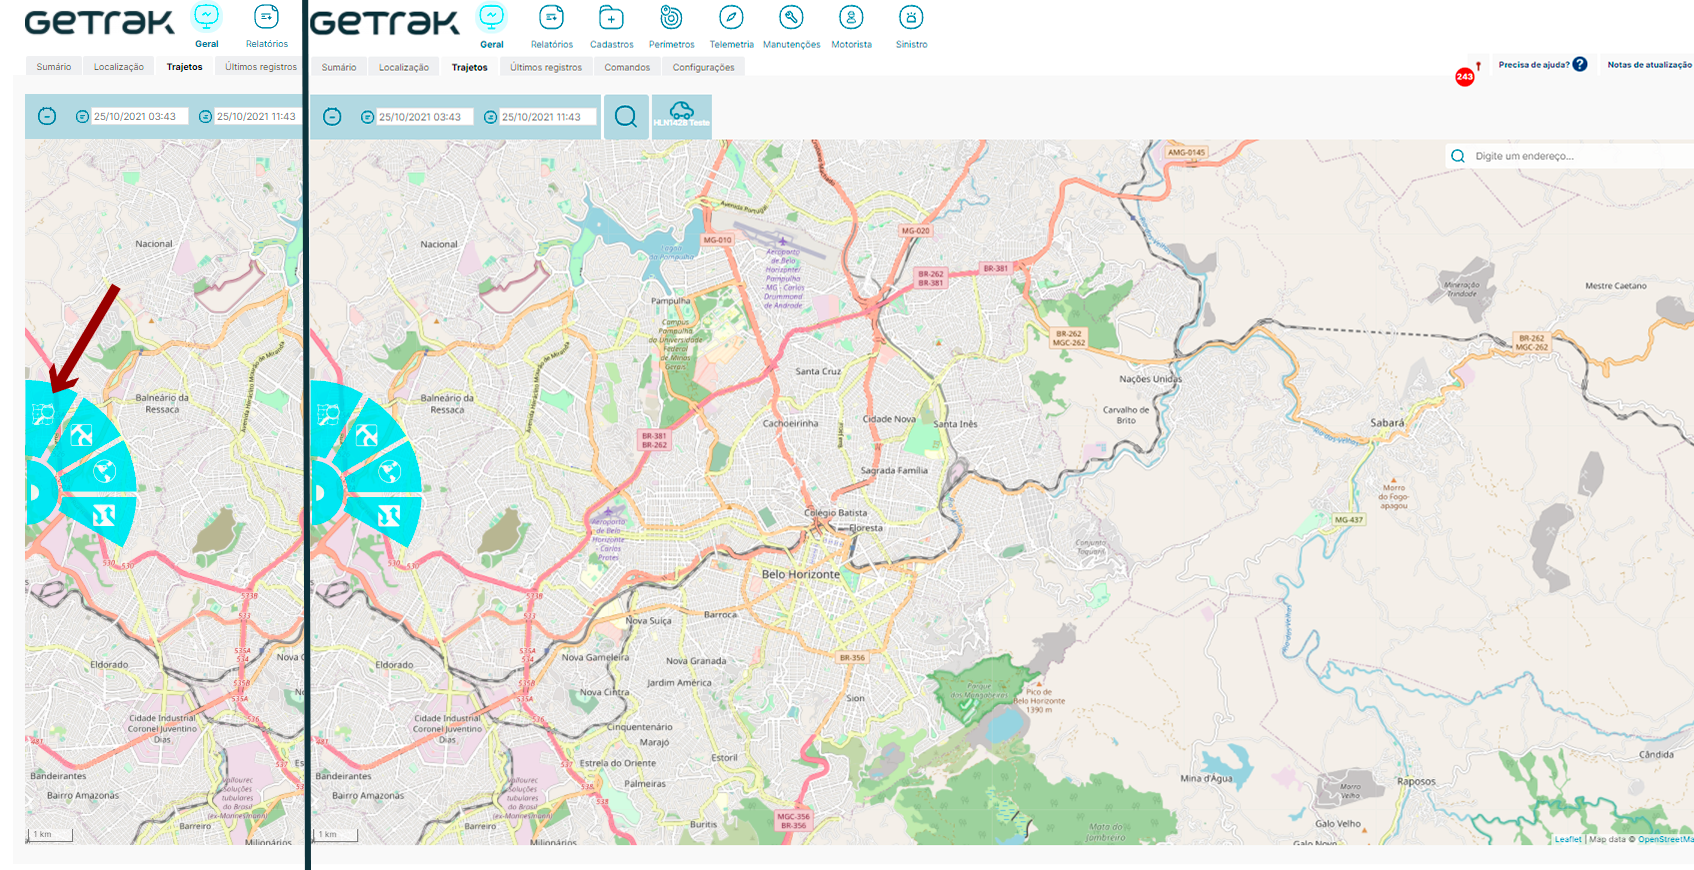Select the HLN1428 Teste vehicle button
The width and height of the screenshot is (1694, 870).
click(682, 117)
